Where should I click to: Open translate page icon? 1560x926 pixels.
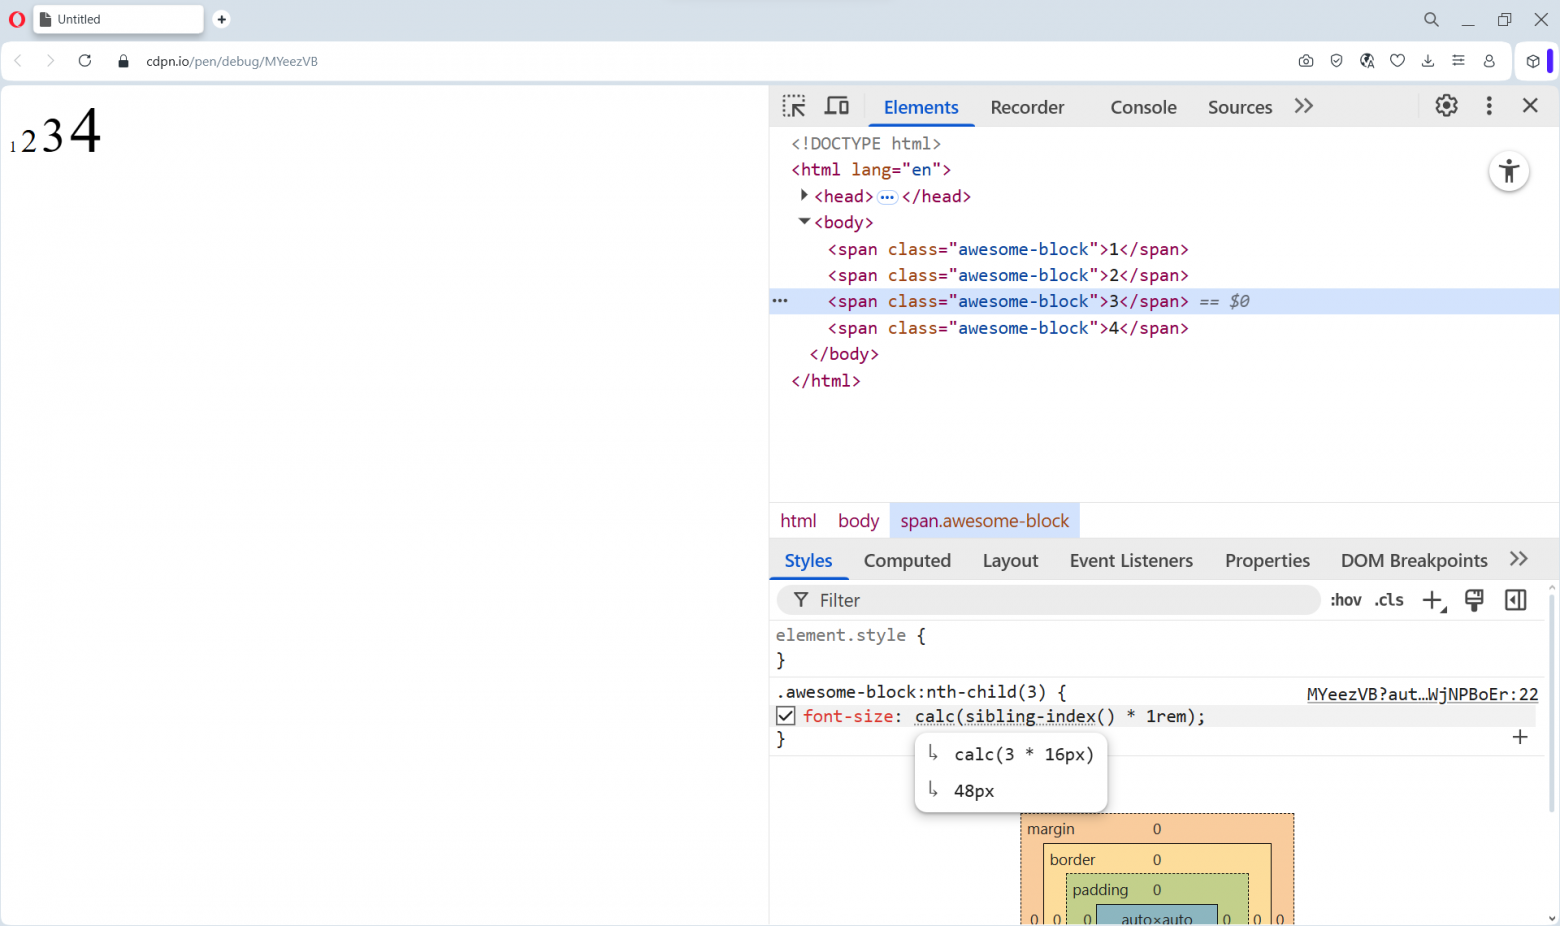pos(1367,61)
